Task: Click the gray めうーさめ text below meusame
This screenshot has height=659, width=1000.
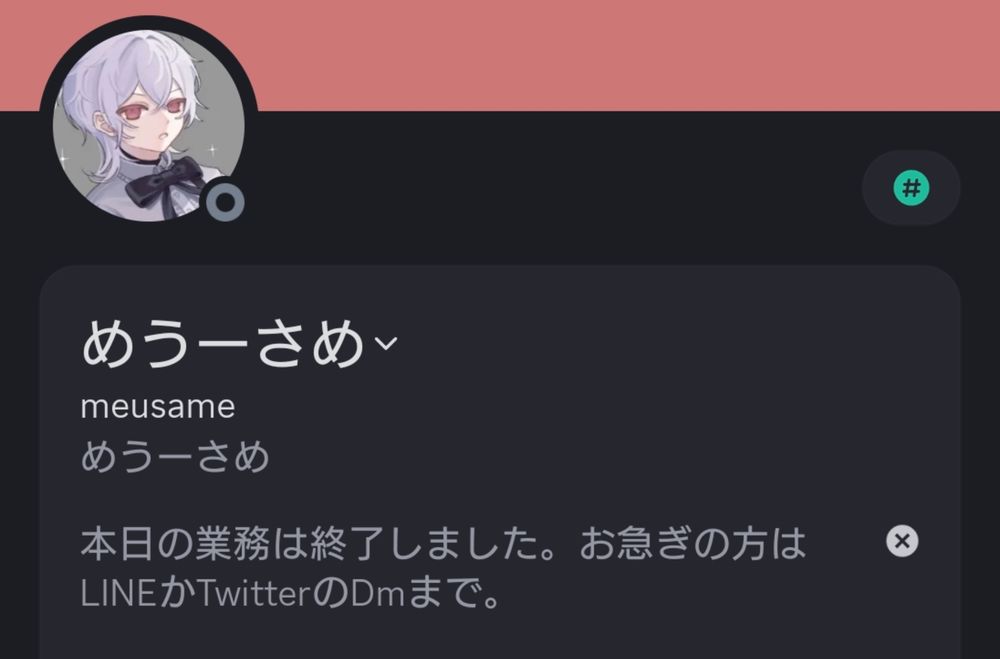Action: pos(175,457)
